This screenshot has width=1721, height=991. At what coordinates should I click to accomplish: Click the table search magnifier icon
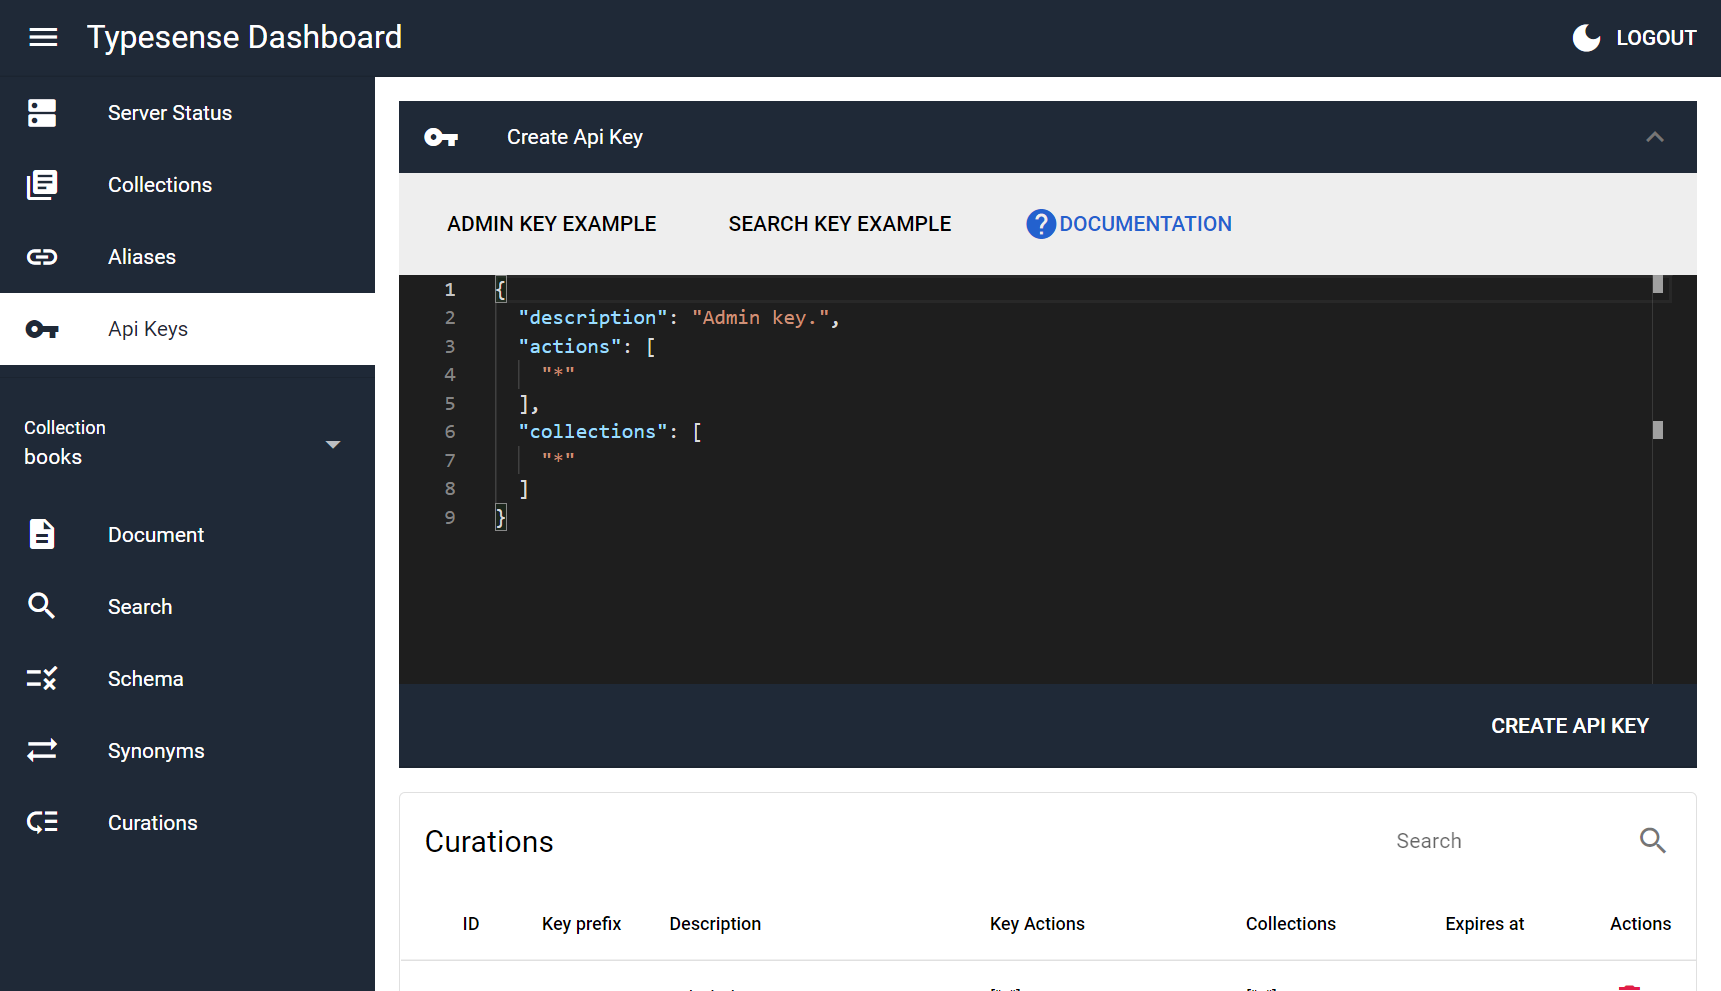(1653, 841)
